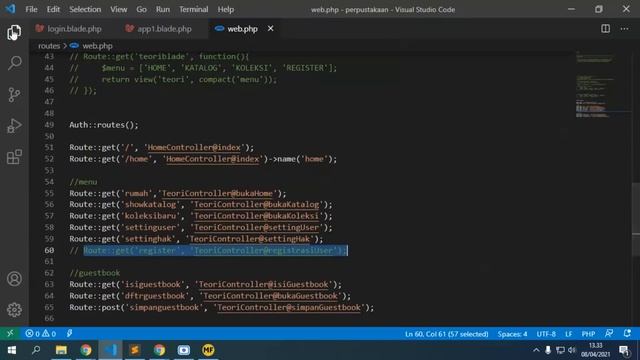Image resolution: width=640 pixels, height=360 pixels.
Task: Change file encoding UTF-8
Action: (546, 334)
